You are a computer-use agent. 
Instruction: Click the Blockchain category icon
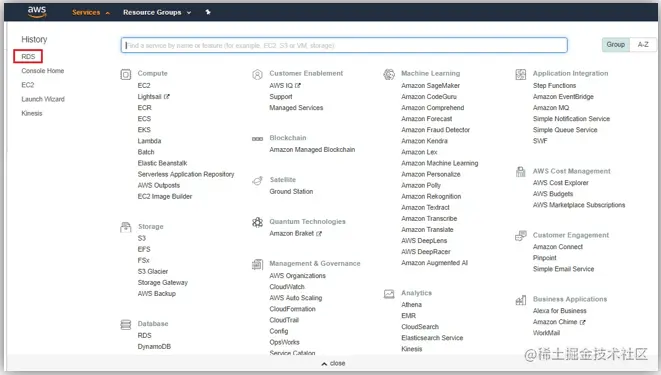point(257,139)
